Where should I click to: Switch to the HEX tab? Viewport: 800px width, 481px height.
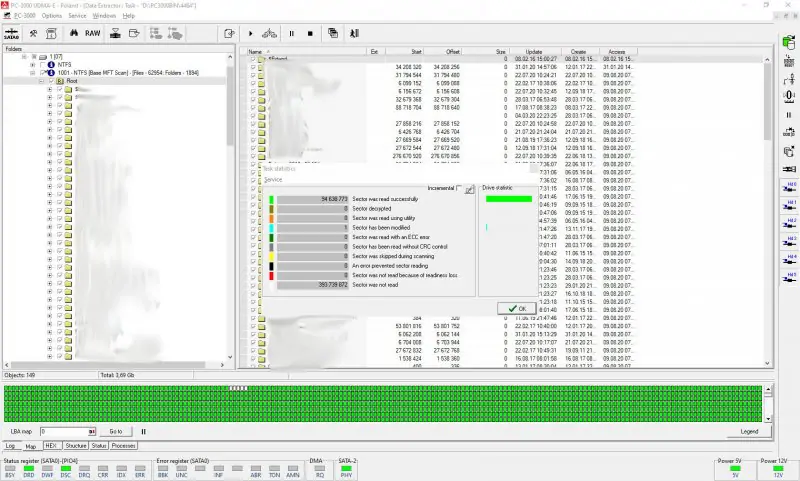tap(51, 446)
